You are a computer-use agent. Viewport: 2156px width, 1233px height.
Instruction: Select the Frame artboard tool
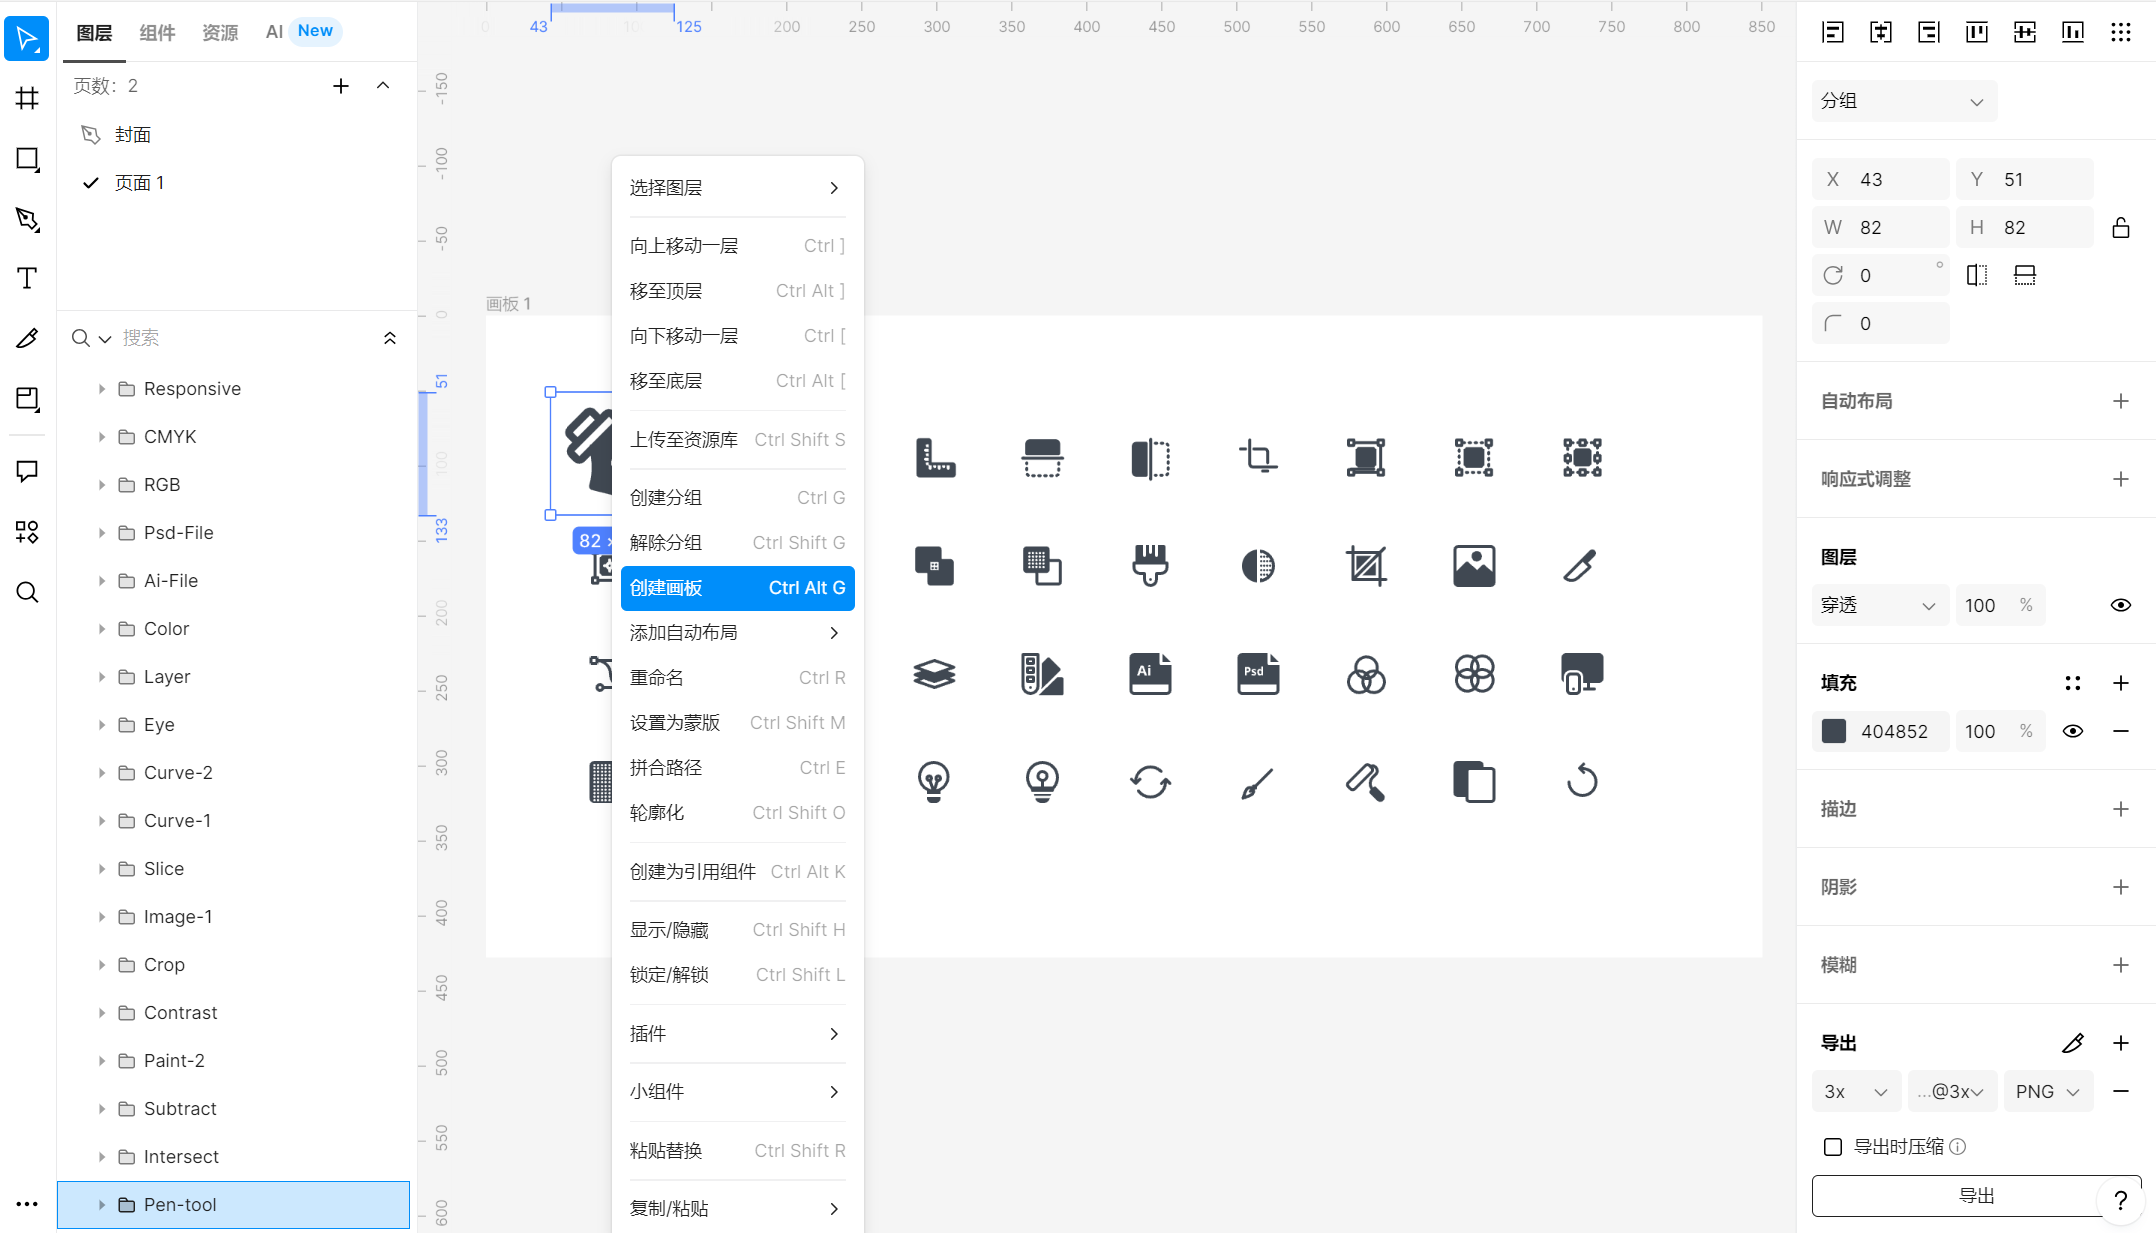[x=27, y=98]
